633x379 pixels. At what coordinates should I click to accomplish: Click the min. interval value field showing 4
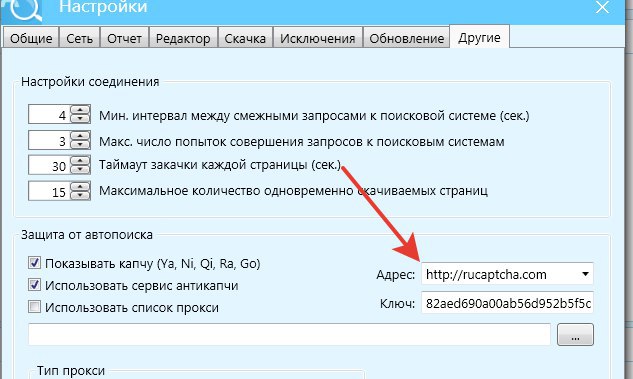point(49,114)
